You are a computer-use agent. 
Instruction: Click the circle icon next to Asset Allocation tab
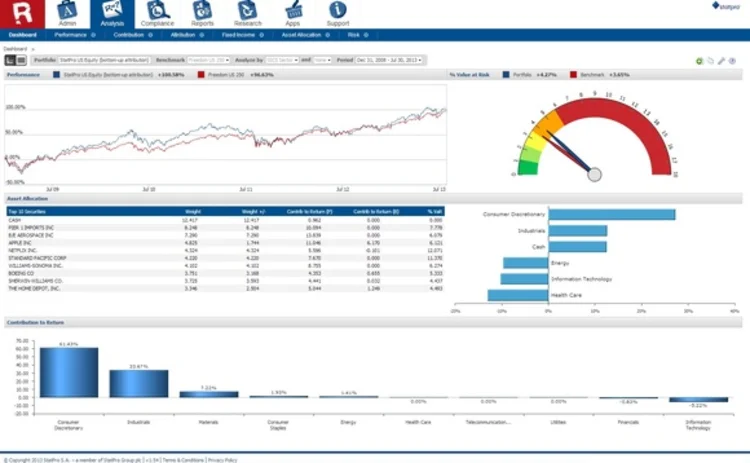(327, 35)
